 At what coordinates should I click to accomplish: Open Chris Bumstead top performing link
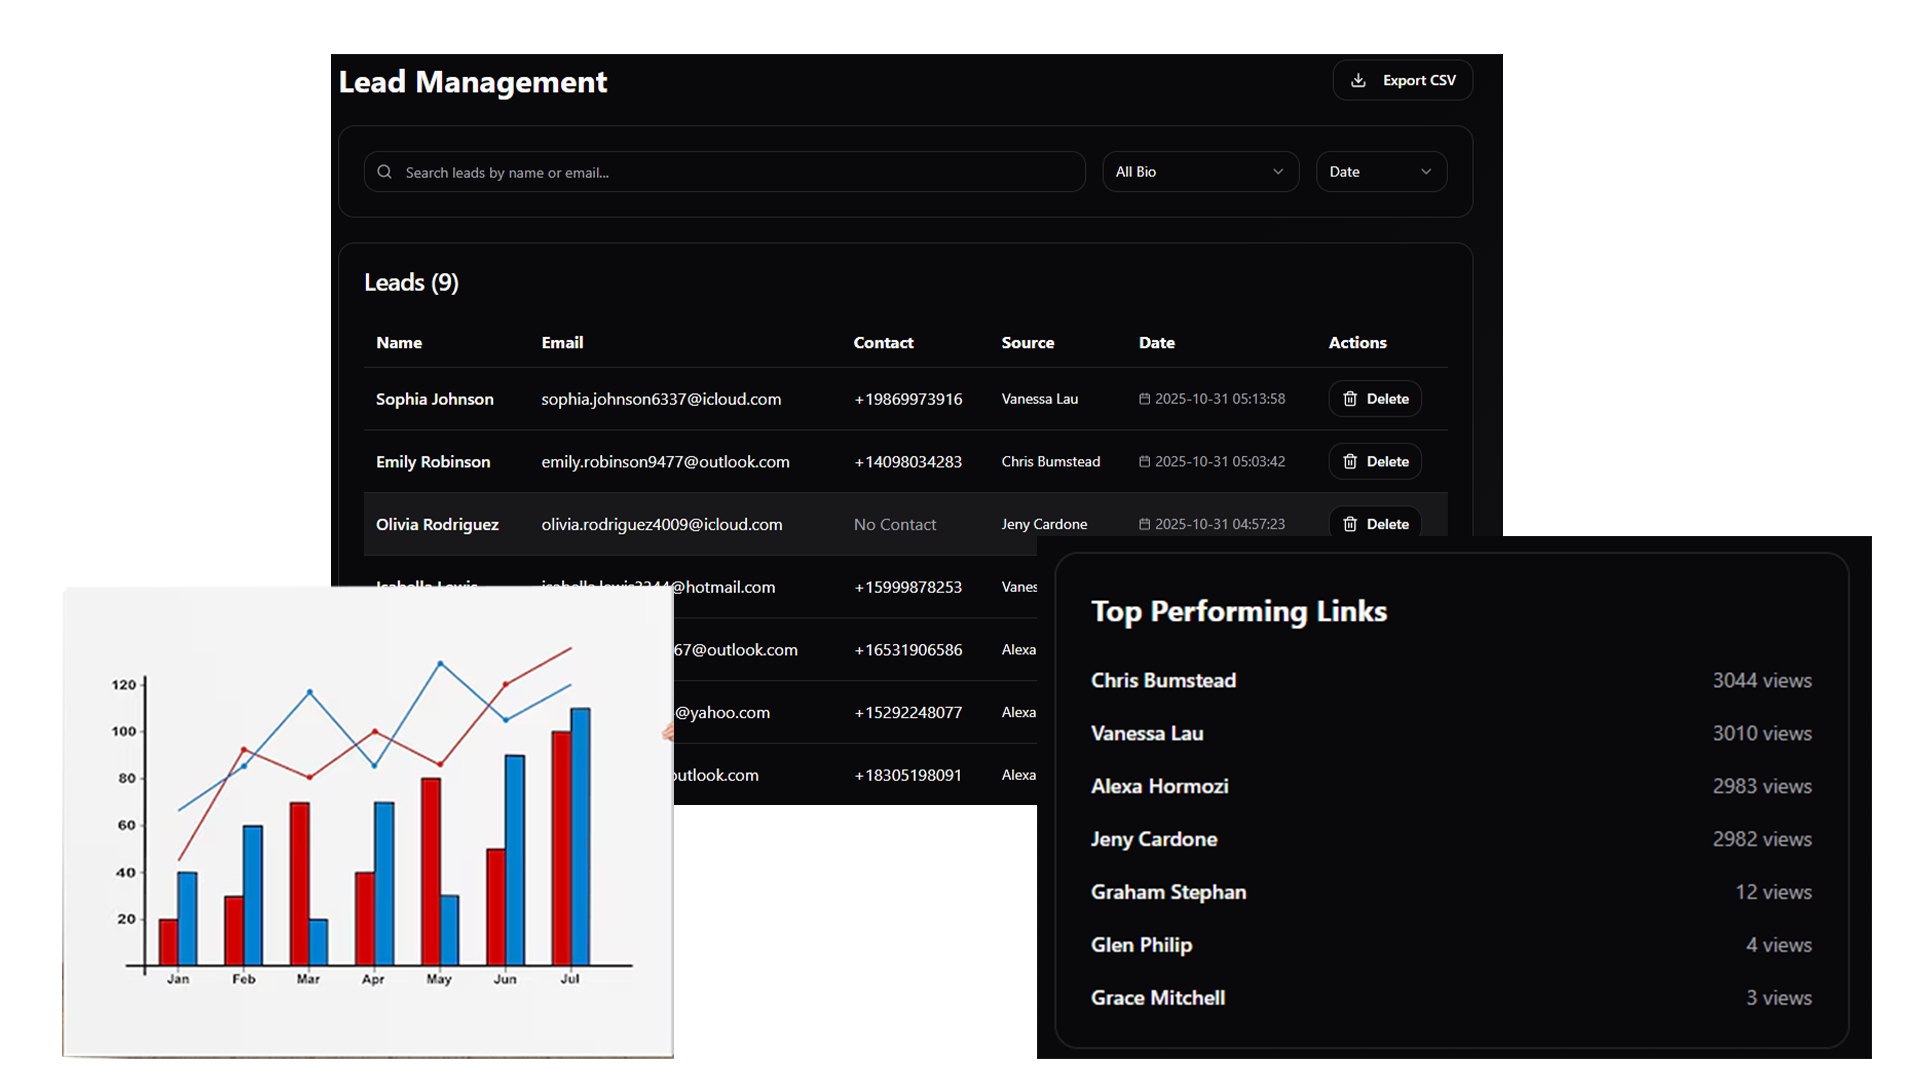click(x=1163, y=681)
